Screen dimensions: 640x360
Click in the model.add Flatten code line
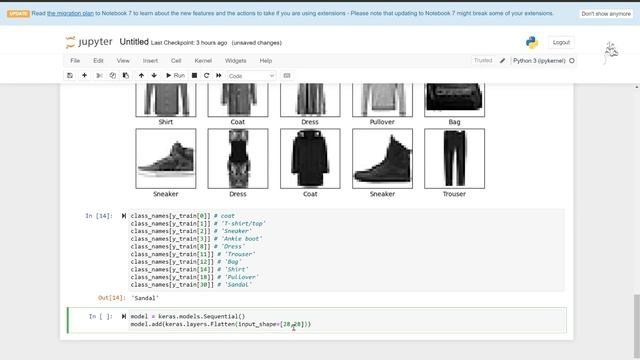pos(220,324)
